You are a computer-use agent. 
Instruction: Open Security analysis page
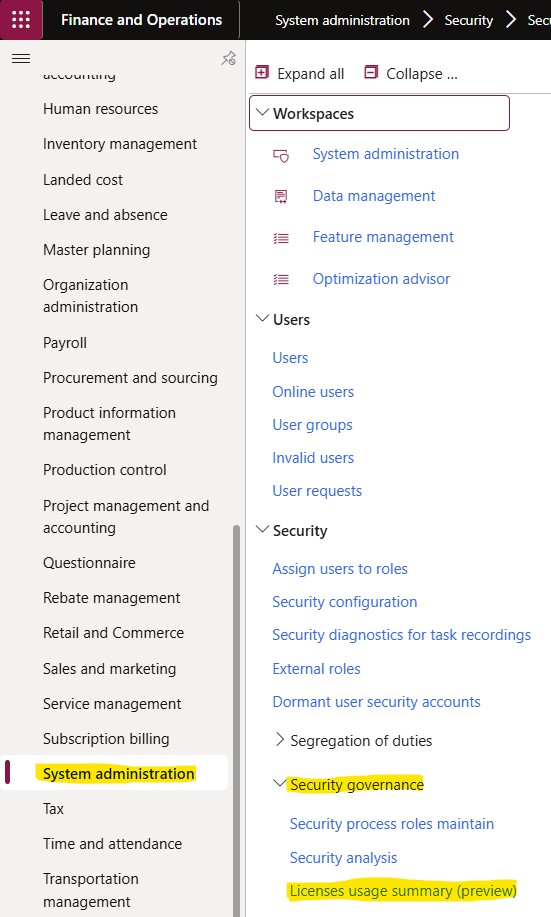[343, 858]
